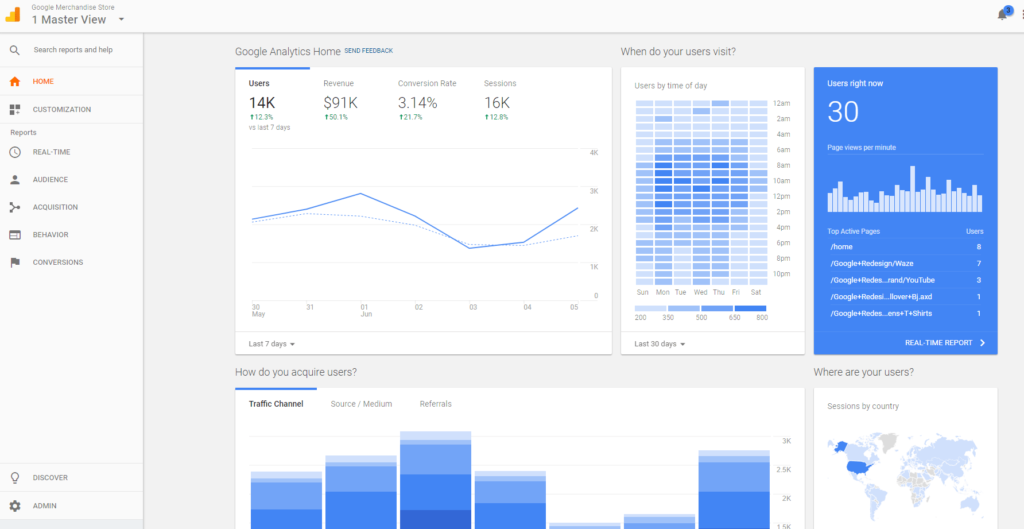
Task: Click the 350 legend color swatch
Action: coord(684,308)
